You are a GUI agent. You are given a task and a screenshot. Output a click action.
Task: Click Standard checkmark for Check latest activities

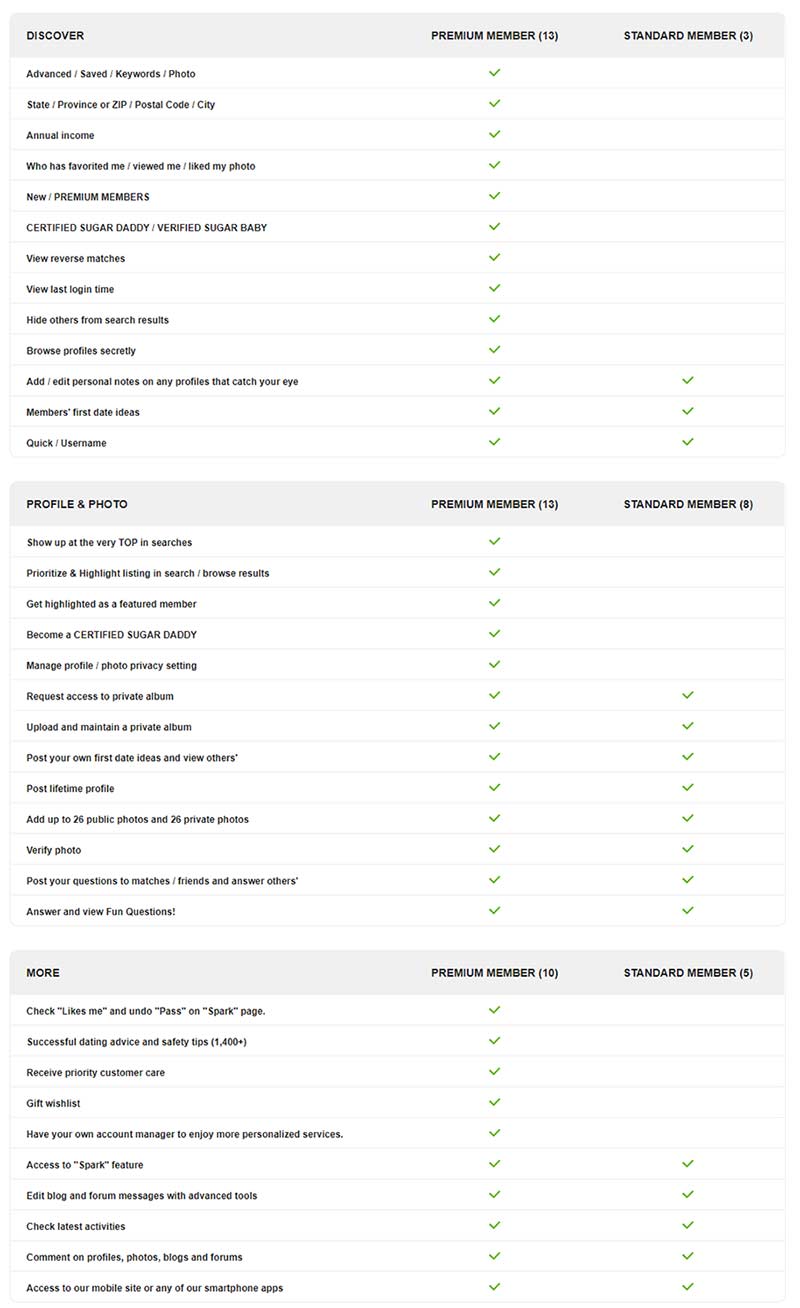(x=687, y=1226)
